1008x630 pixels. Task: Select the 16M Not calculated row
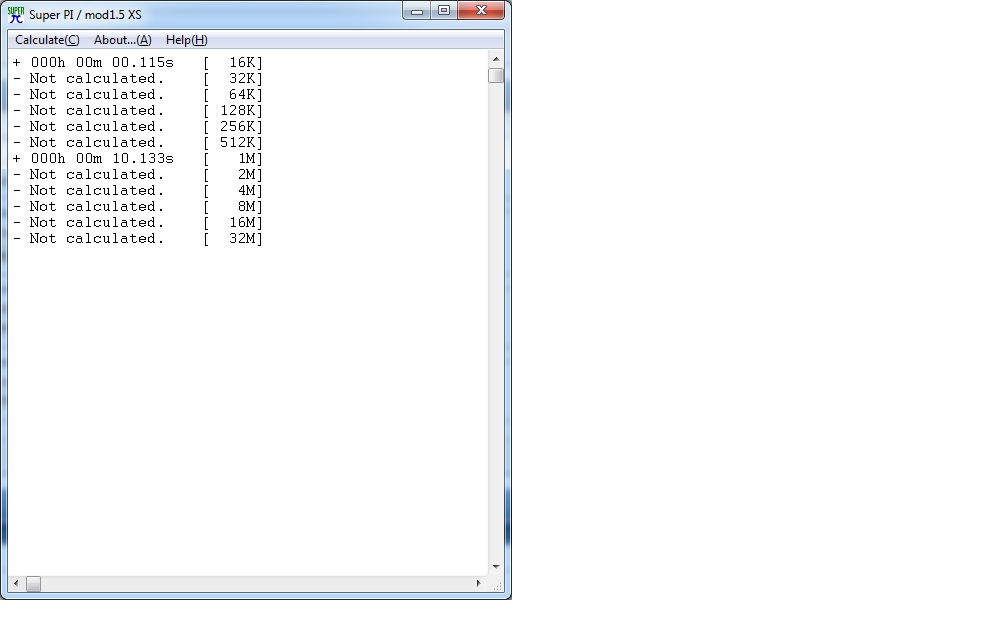click(138, 223)
